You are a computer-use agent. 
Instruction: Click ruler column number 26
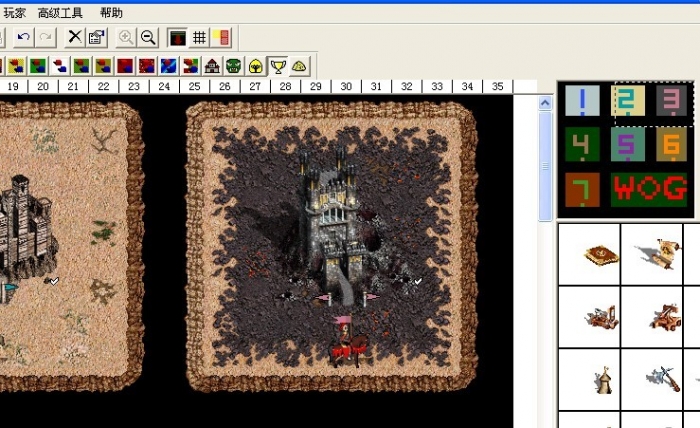225,86
